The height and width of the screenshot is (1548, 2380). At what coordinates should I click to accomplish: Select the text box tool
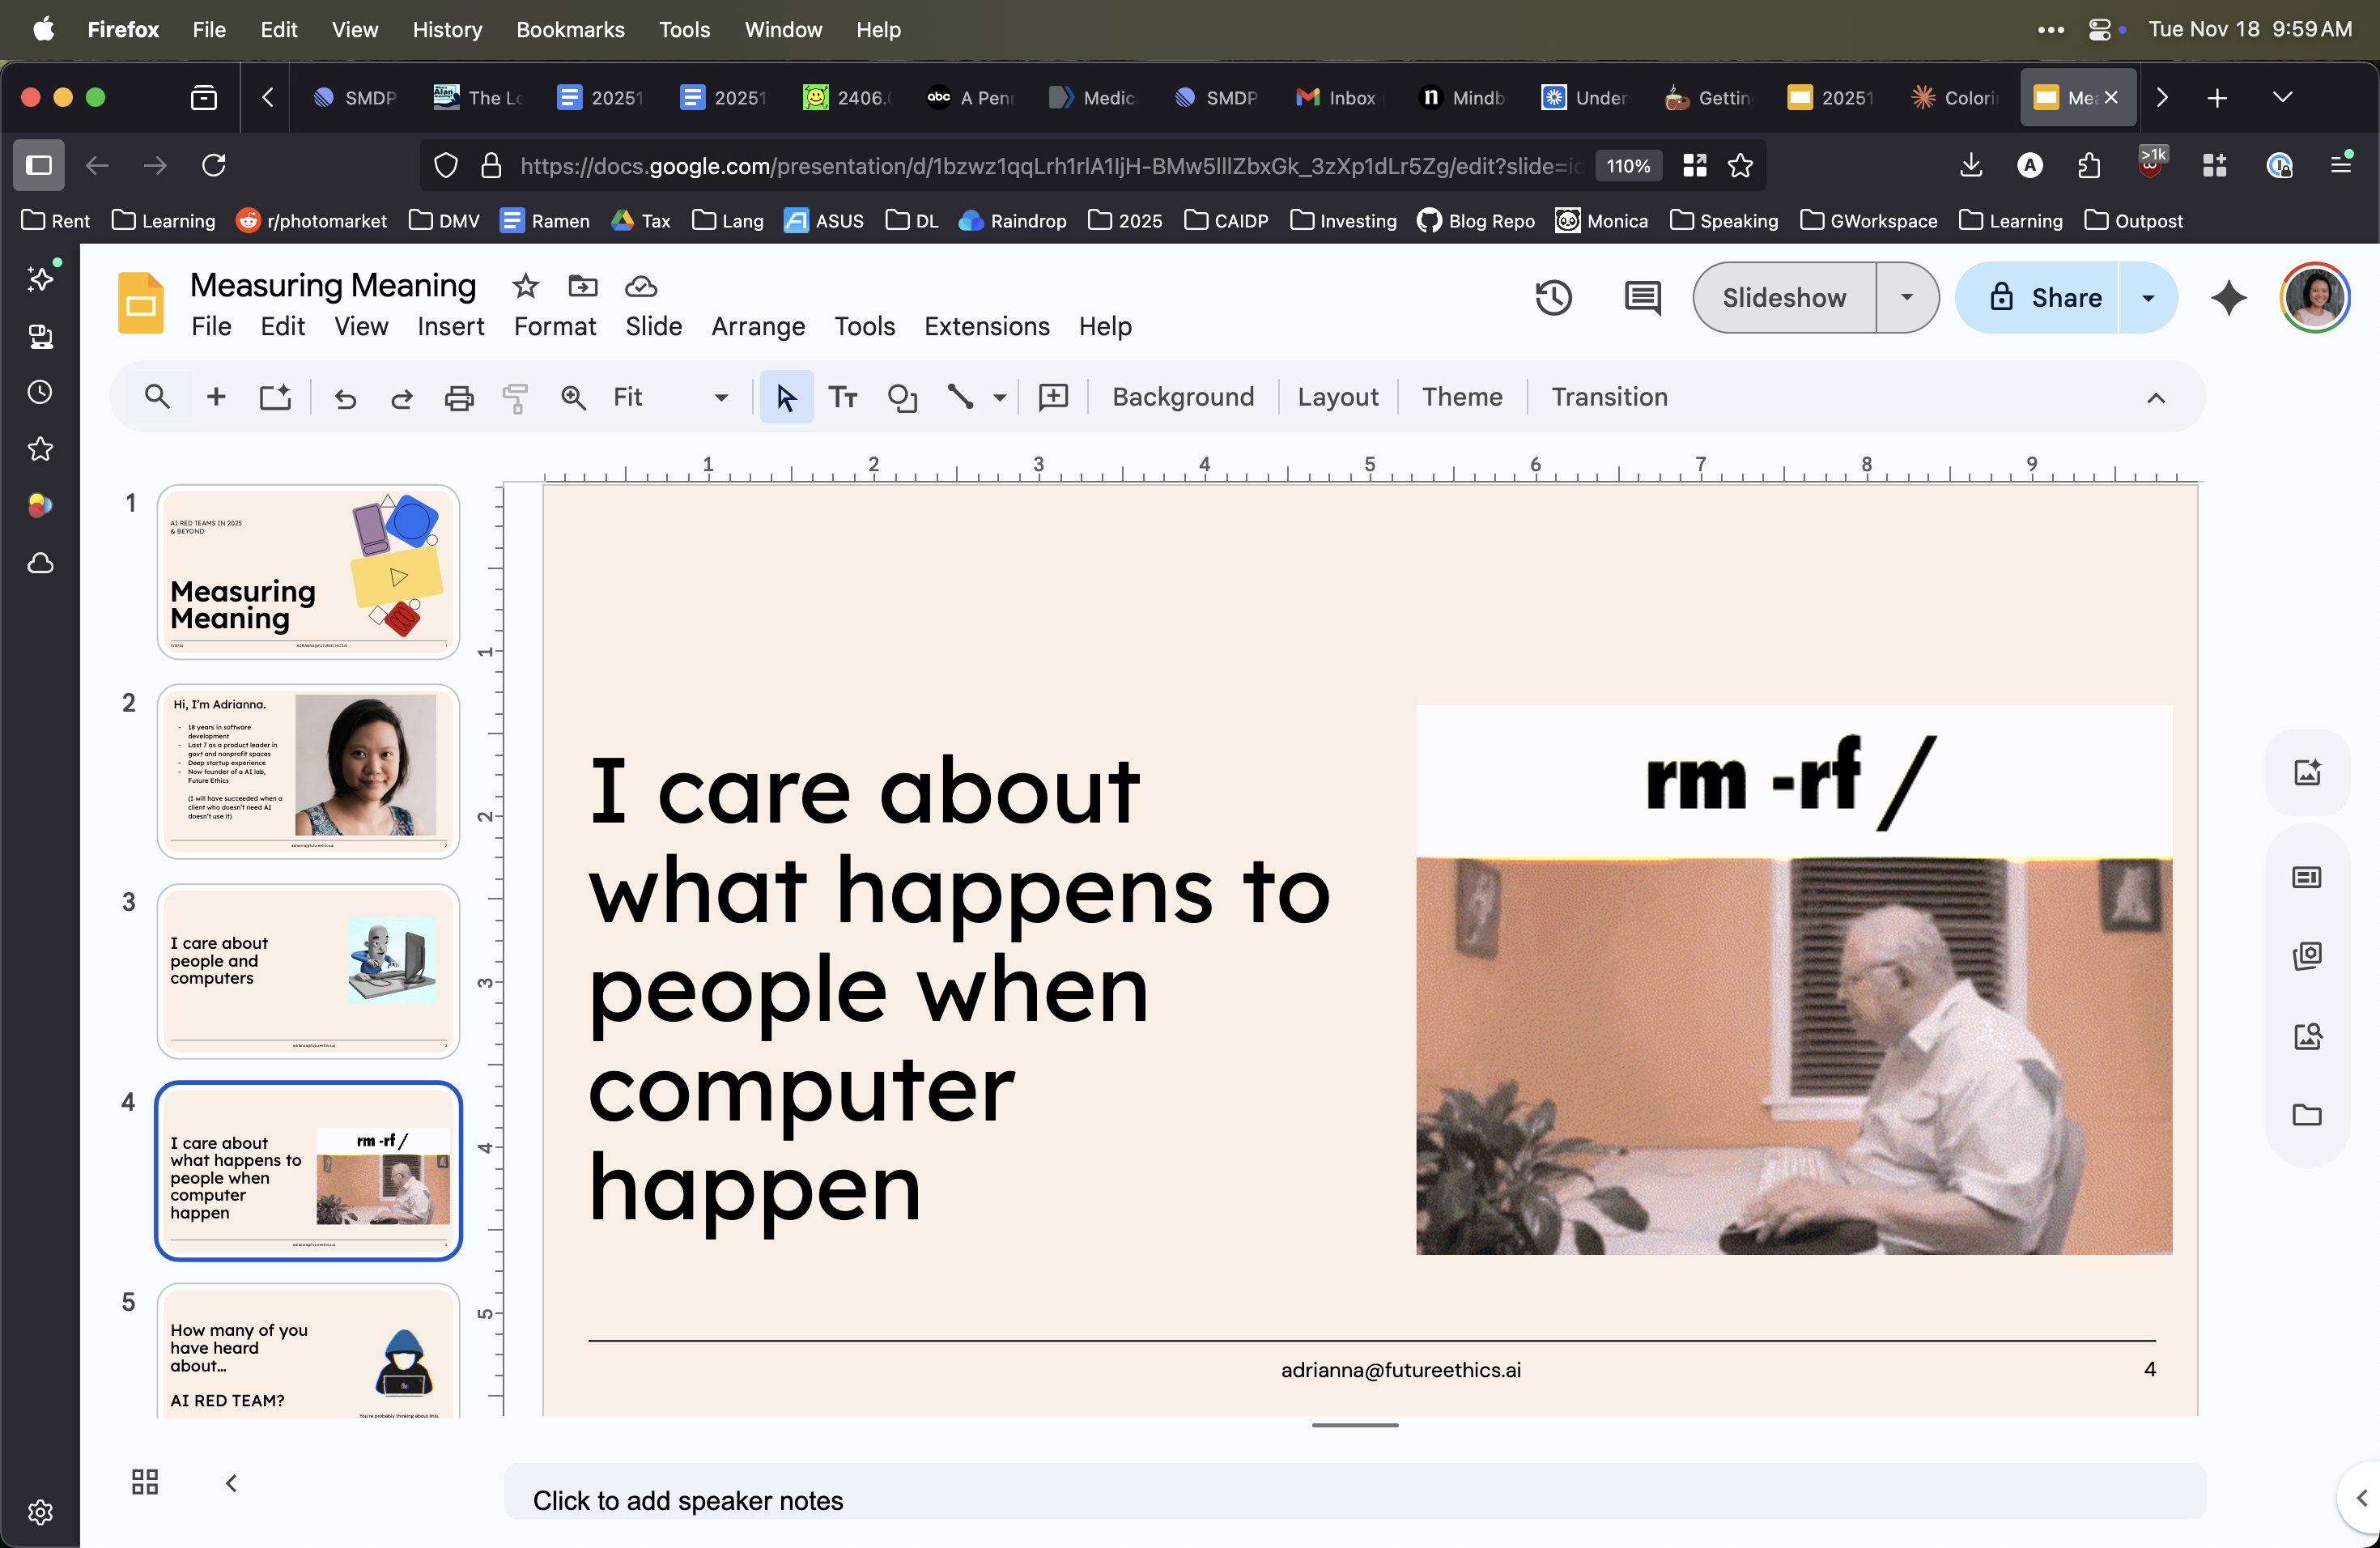point(843,397)
